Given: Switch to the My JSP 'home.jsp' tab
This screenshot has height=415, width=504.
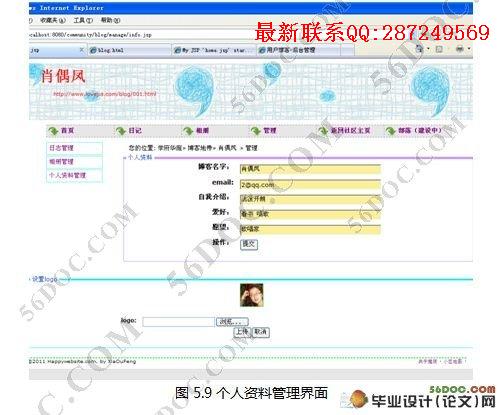Looking at the screenshot, I should (214, 50).
